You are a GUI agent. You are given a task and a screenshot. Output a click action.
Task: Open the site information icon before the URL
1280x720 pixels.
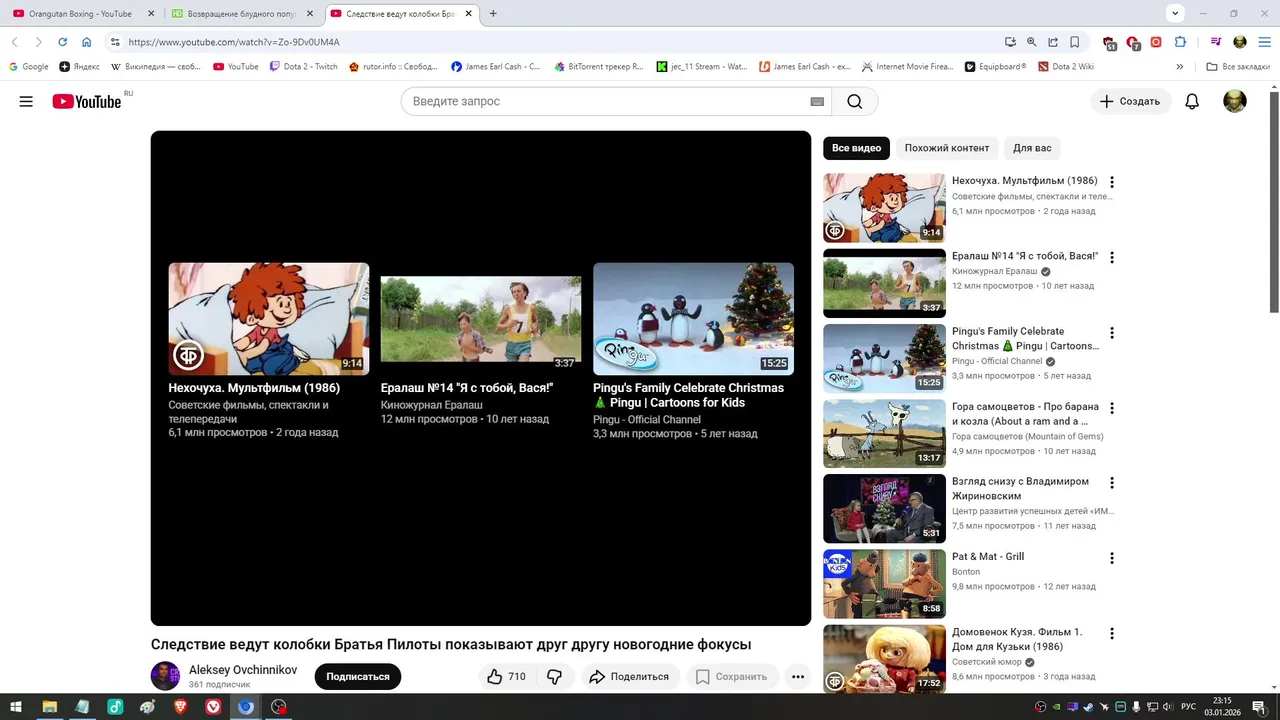click(x=115, y=42)
